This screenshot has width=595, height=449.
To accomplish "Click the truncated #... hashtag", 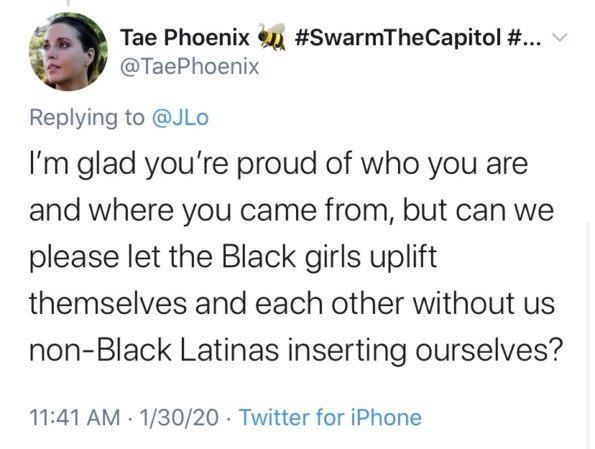I will point(524,37).
